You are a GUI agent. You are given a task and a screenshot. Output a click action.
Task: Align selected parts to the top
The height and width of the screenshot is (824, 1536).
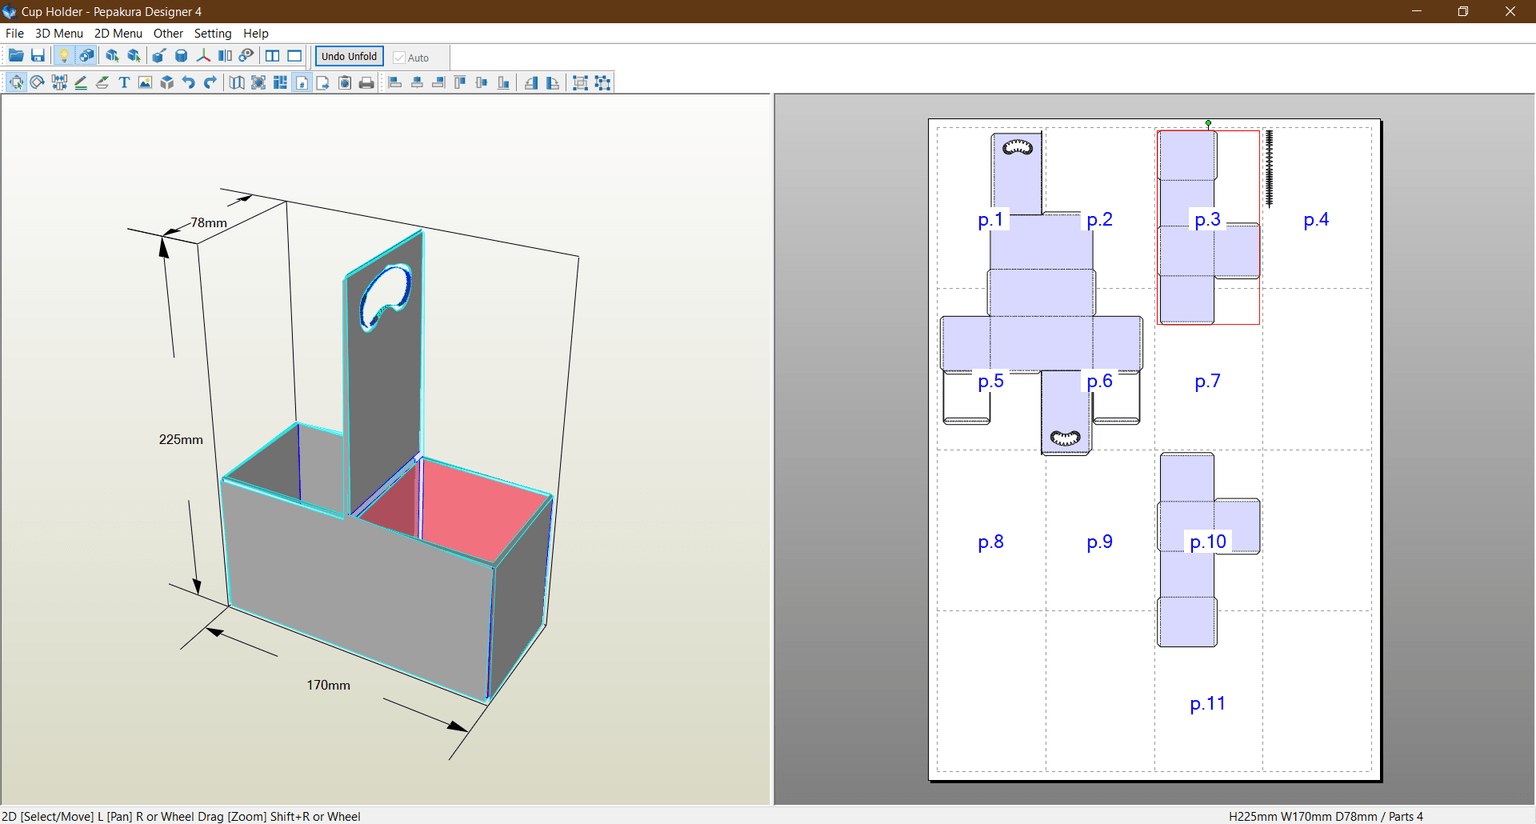point(460,83)
